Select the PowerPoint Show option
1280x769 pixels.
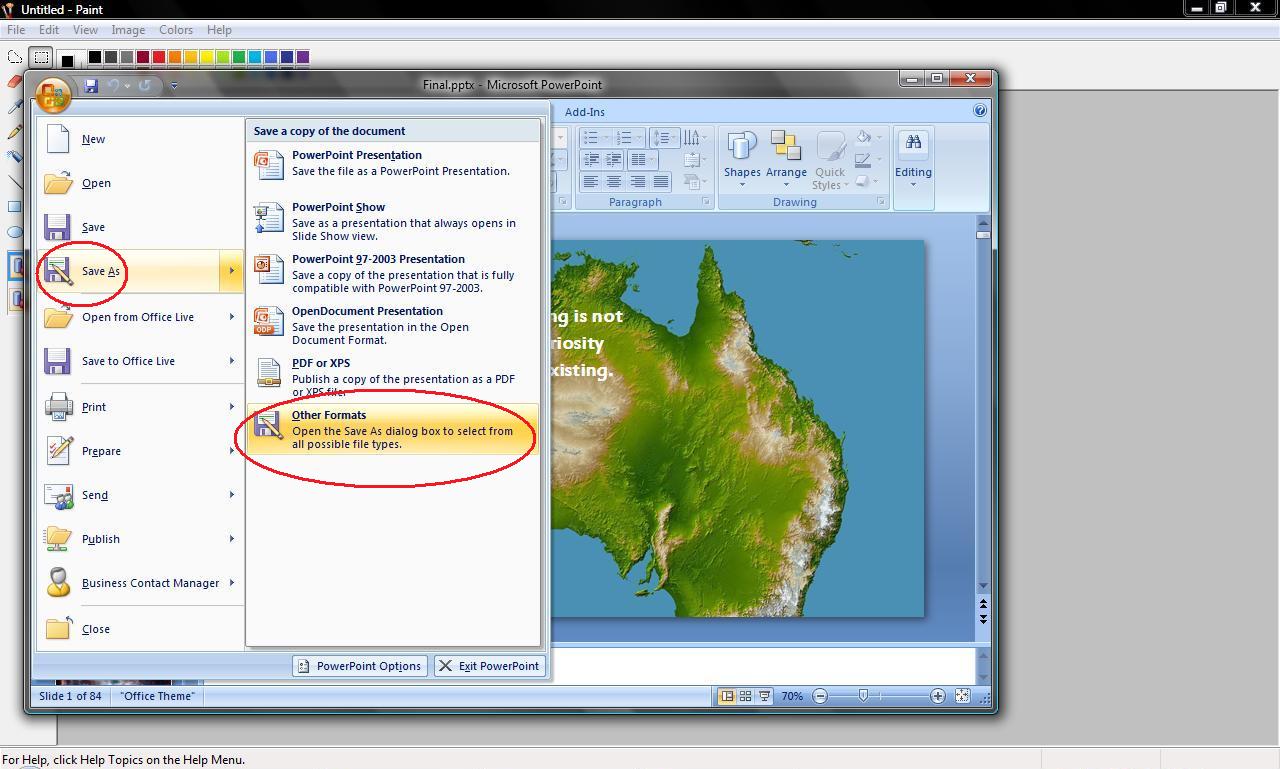tap(393, 221)
